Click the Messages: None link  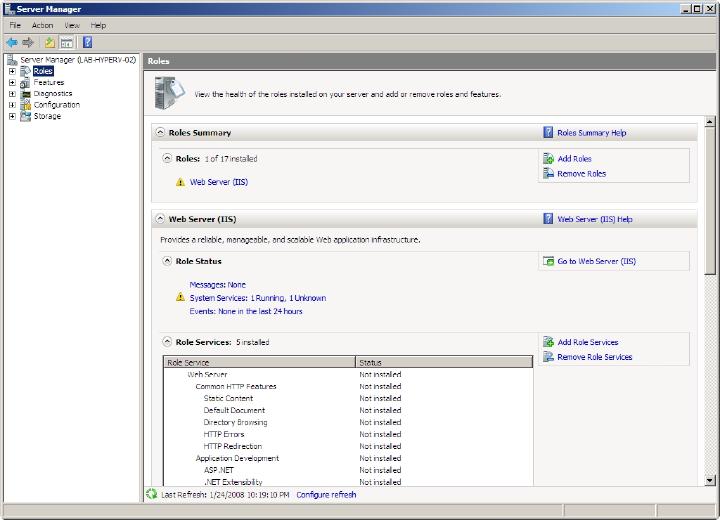point(218,285)
